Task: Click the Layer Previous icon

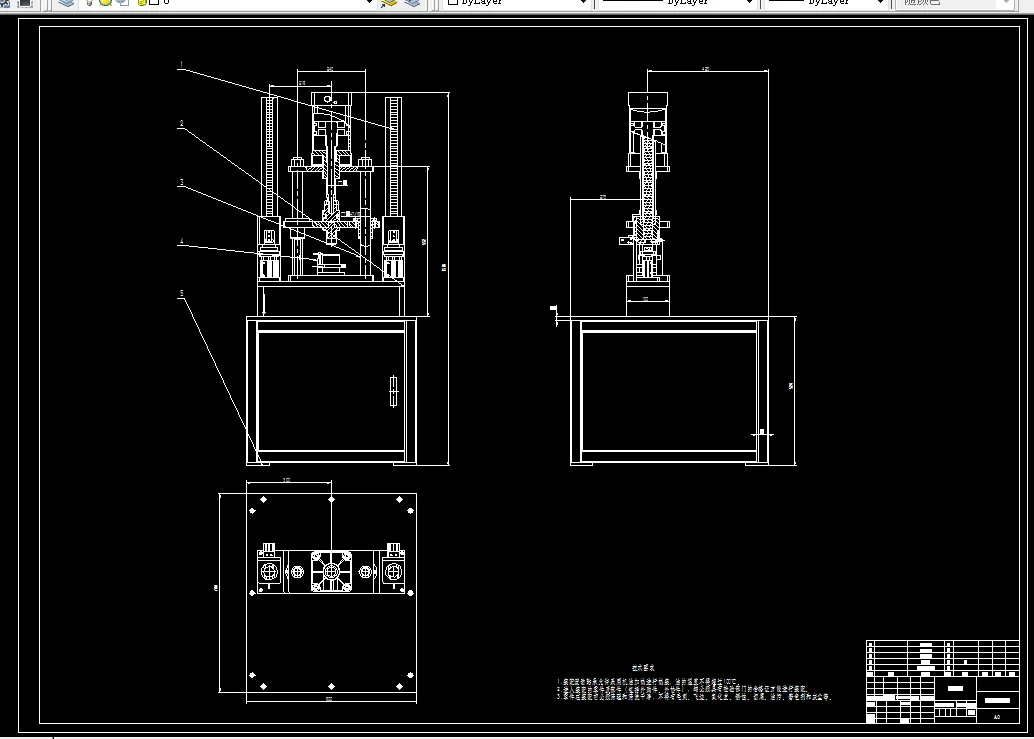Action: pos(412,3)
